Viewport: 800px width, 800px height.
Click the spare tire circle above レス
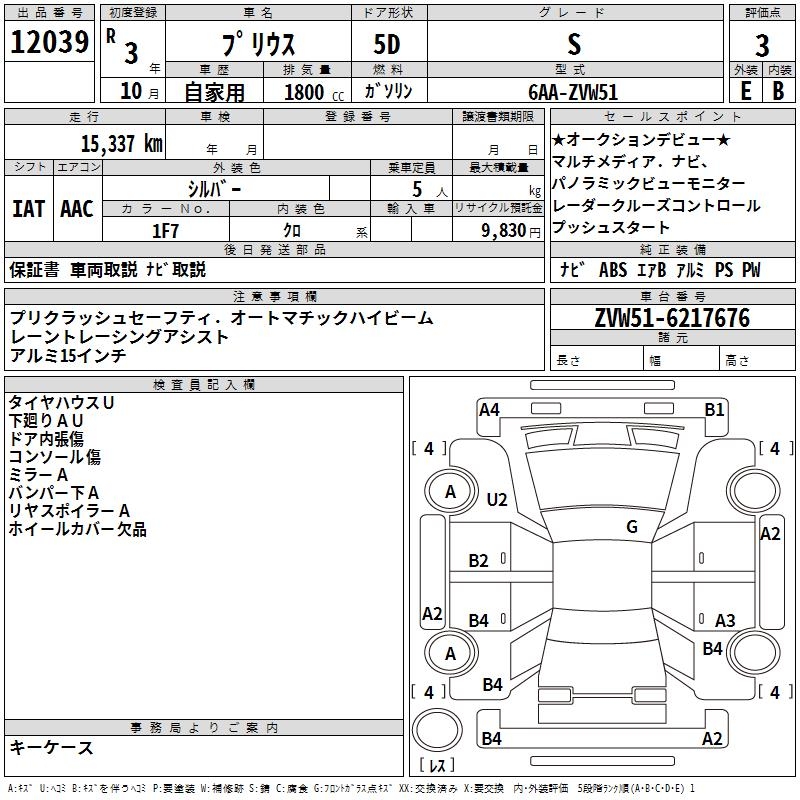[437, 730]
